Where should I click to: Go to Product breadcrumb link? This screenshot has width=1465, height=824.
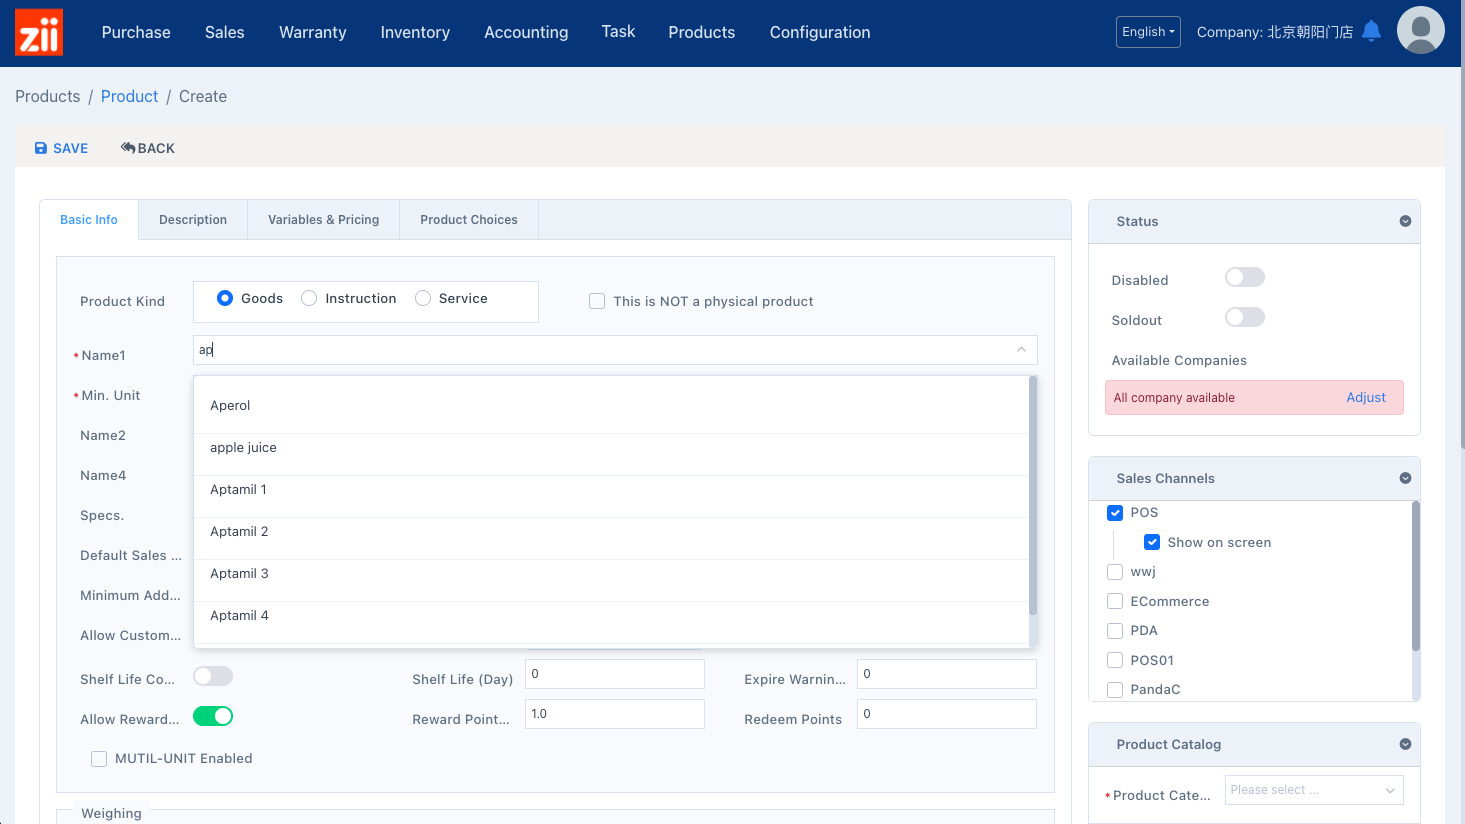tap(129, 96)
